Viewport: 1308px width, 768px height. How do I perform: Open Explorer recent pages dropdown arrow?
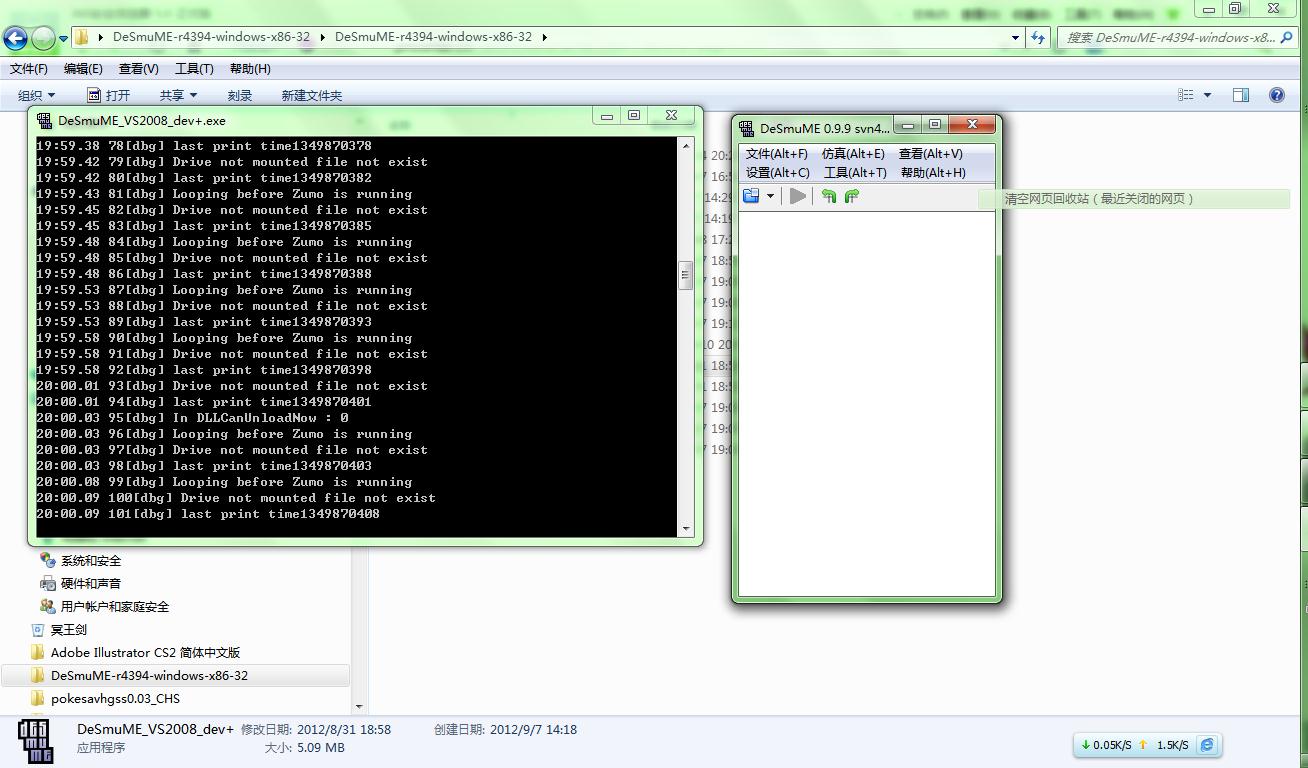63,39
